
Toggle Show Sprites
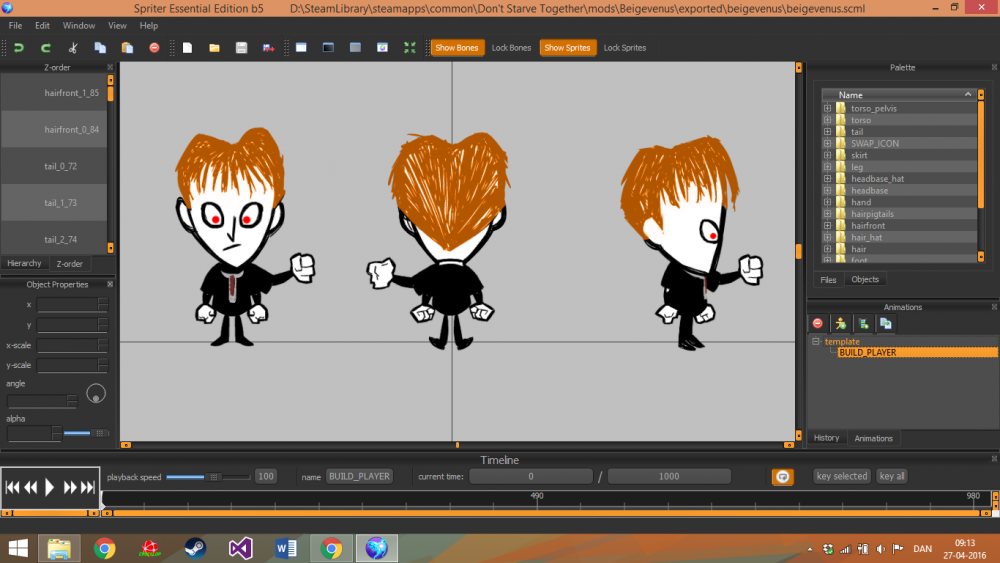pyautogui.click(x=567, y=48)
